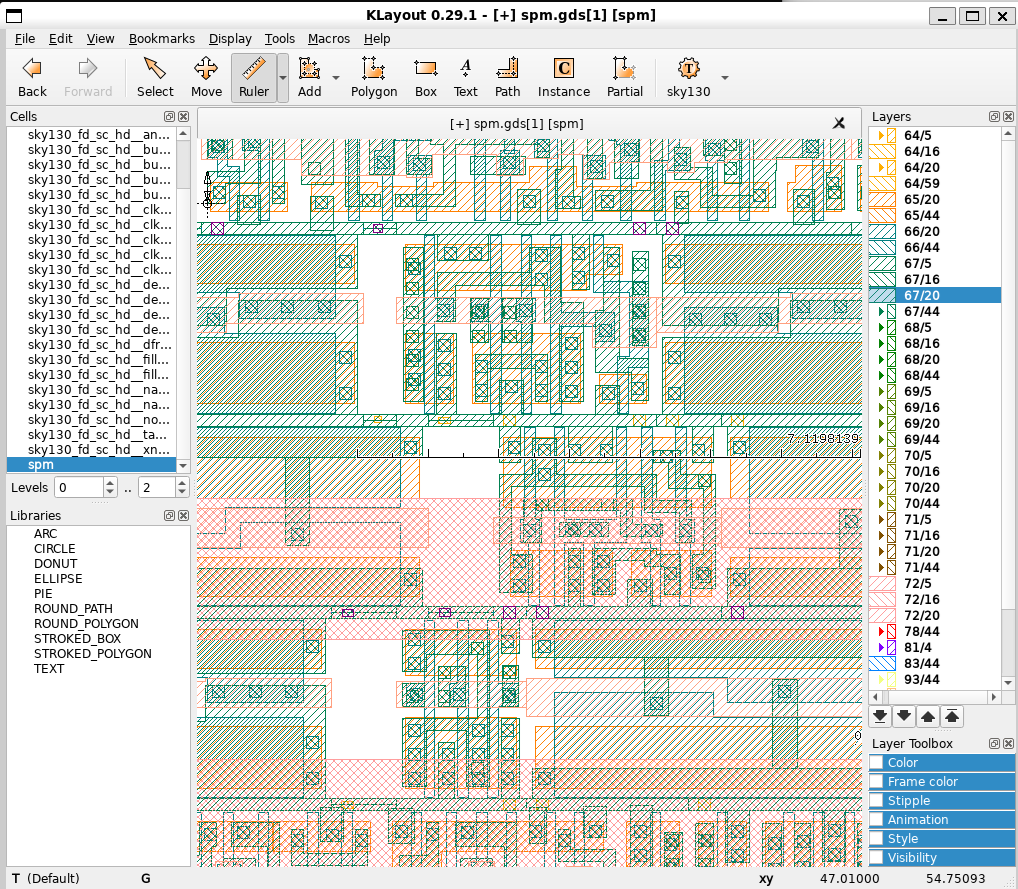Move selected layer to bottom of list
Viewport: 1018px width, 889px height.
pos(880,716)
